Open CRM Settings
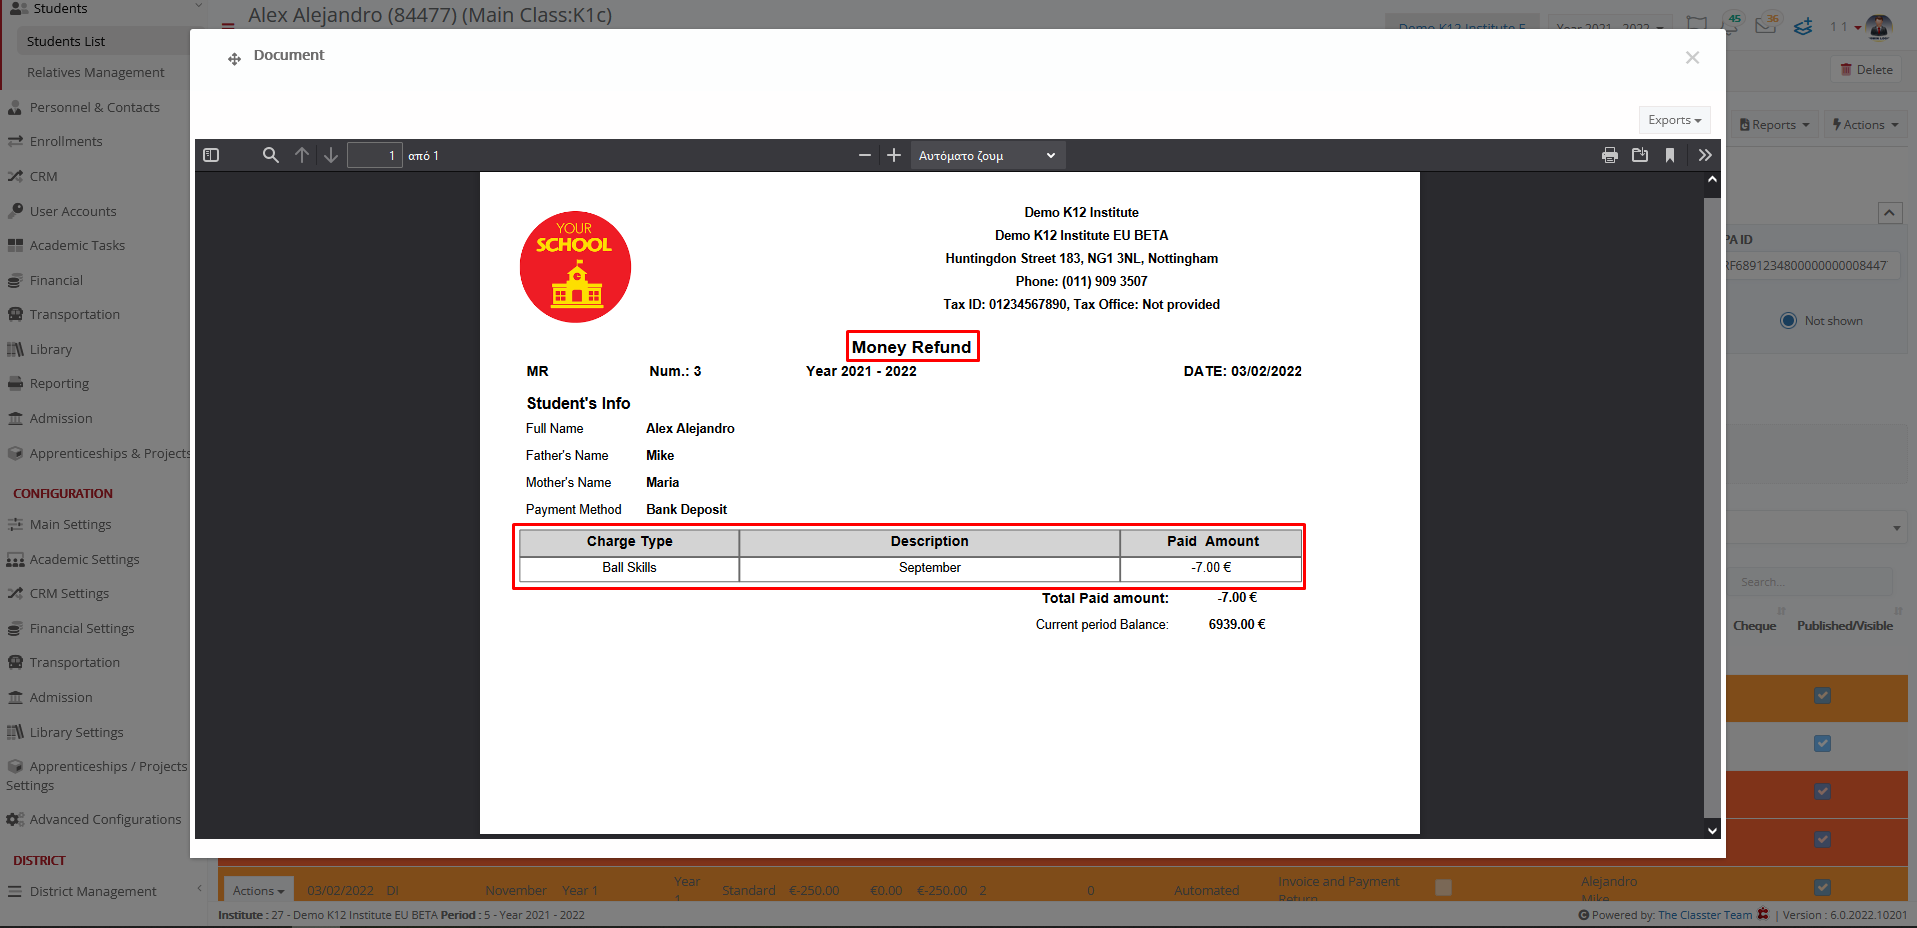 click(69, 593)
